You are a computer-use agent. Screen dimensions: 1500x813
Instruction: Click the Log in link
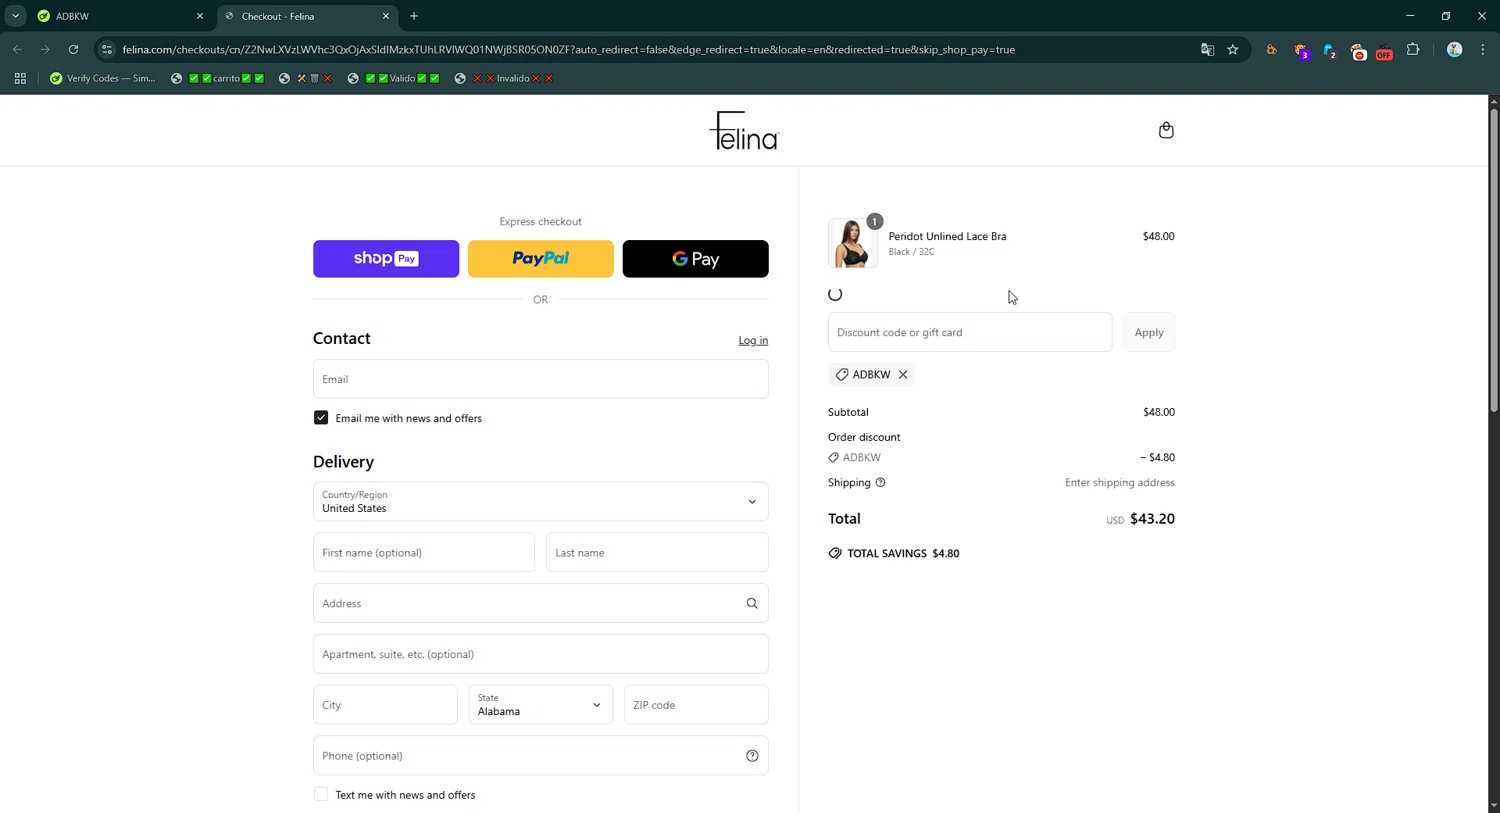pyautogui.click(x=753, y=340)
